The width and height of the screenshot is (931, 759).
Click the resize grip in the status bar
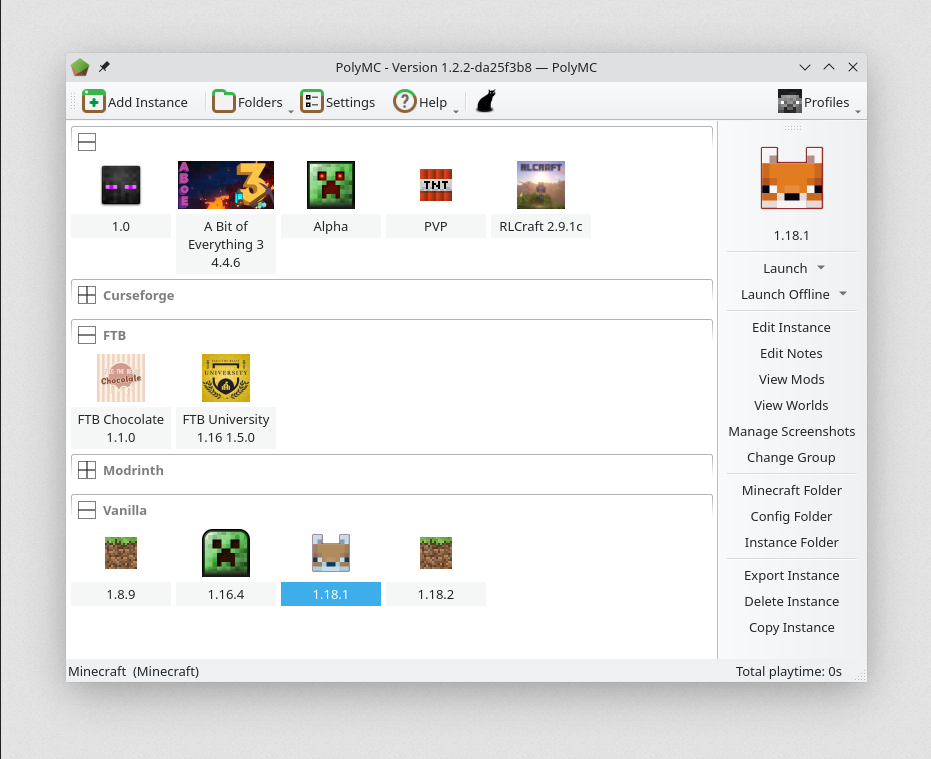(x=860, y=675)
